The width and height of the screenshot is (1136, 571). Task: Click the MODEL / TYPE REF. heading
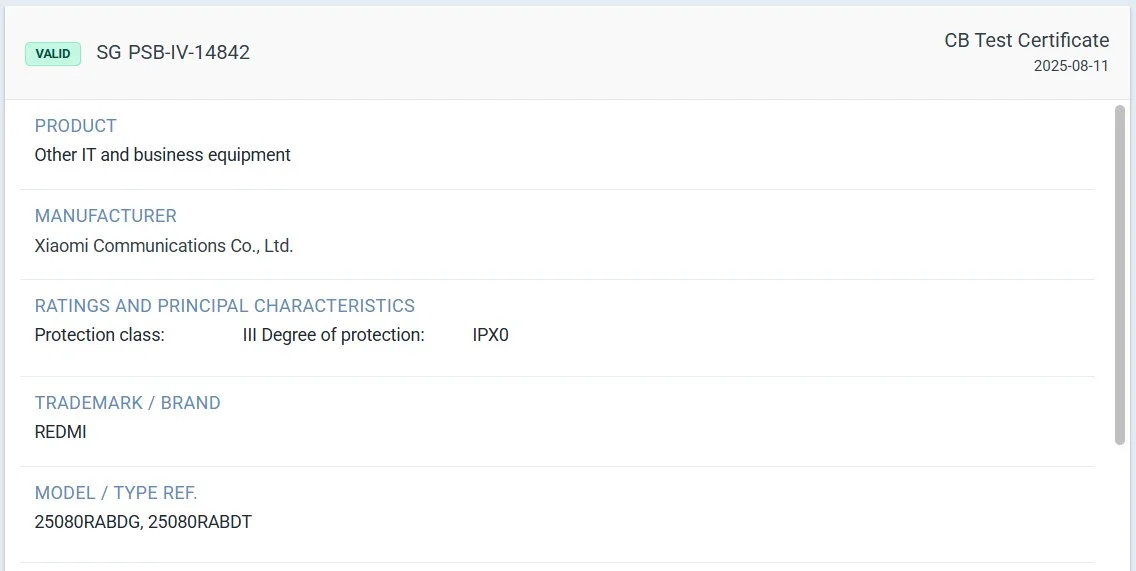[x=116, y=493]
